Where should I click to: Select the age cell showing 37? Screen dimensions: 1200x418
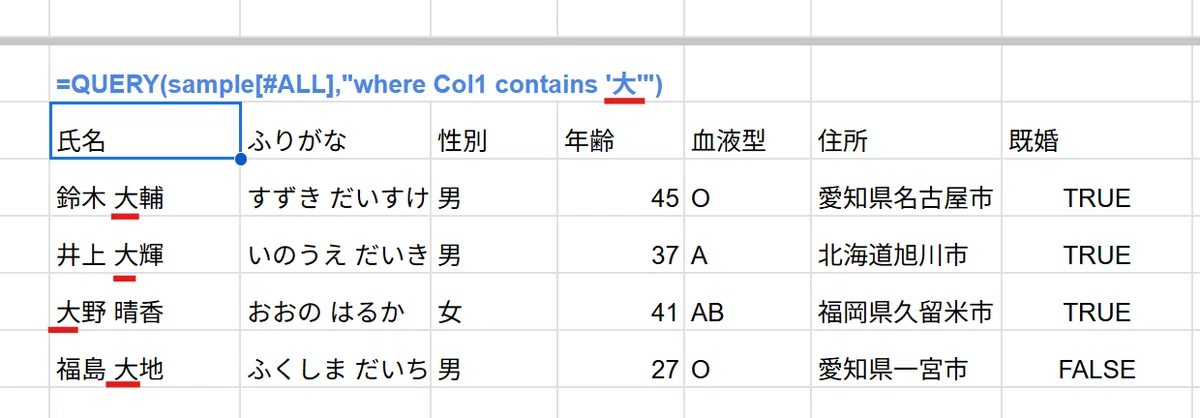coord(619,255)
